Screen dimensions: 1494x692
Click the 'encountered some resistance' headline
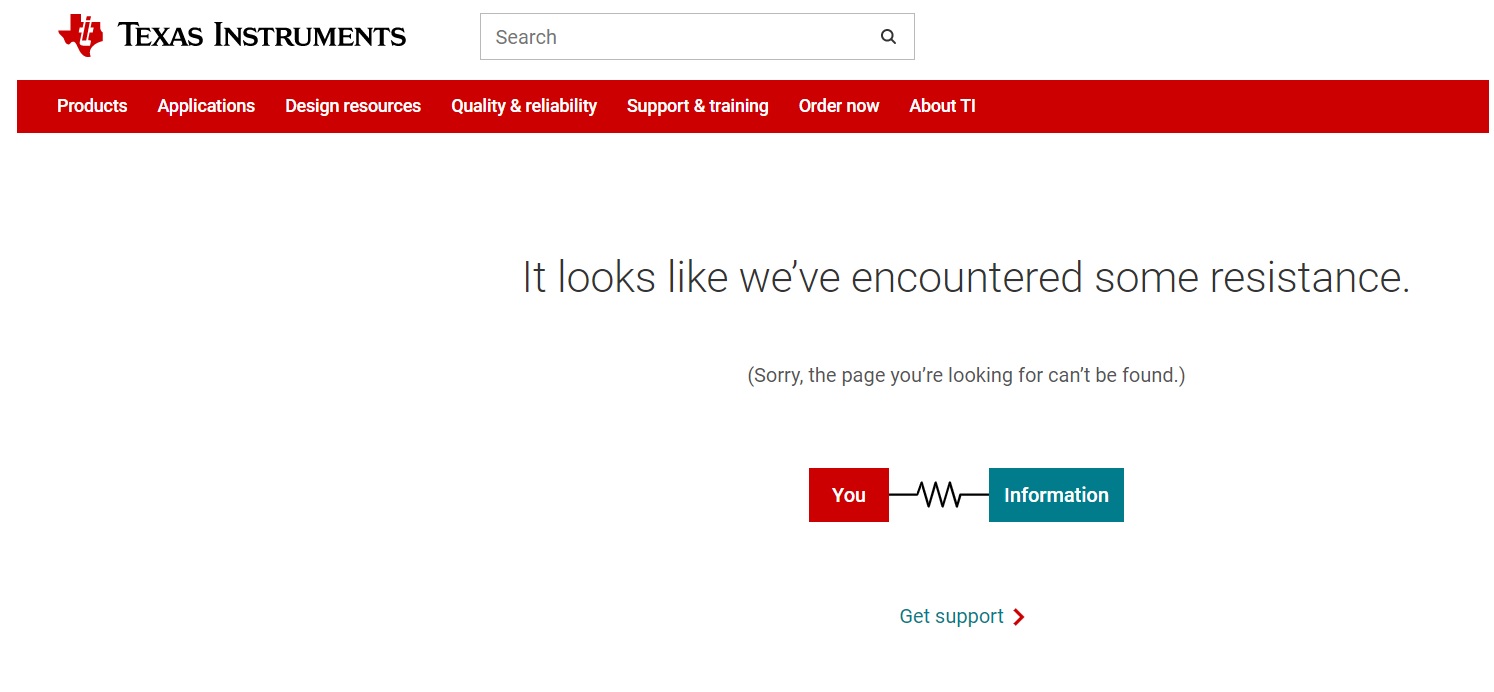point(966,277)
